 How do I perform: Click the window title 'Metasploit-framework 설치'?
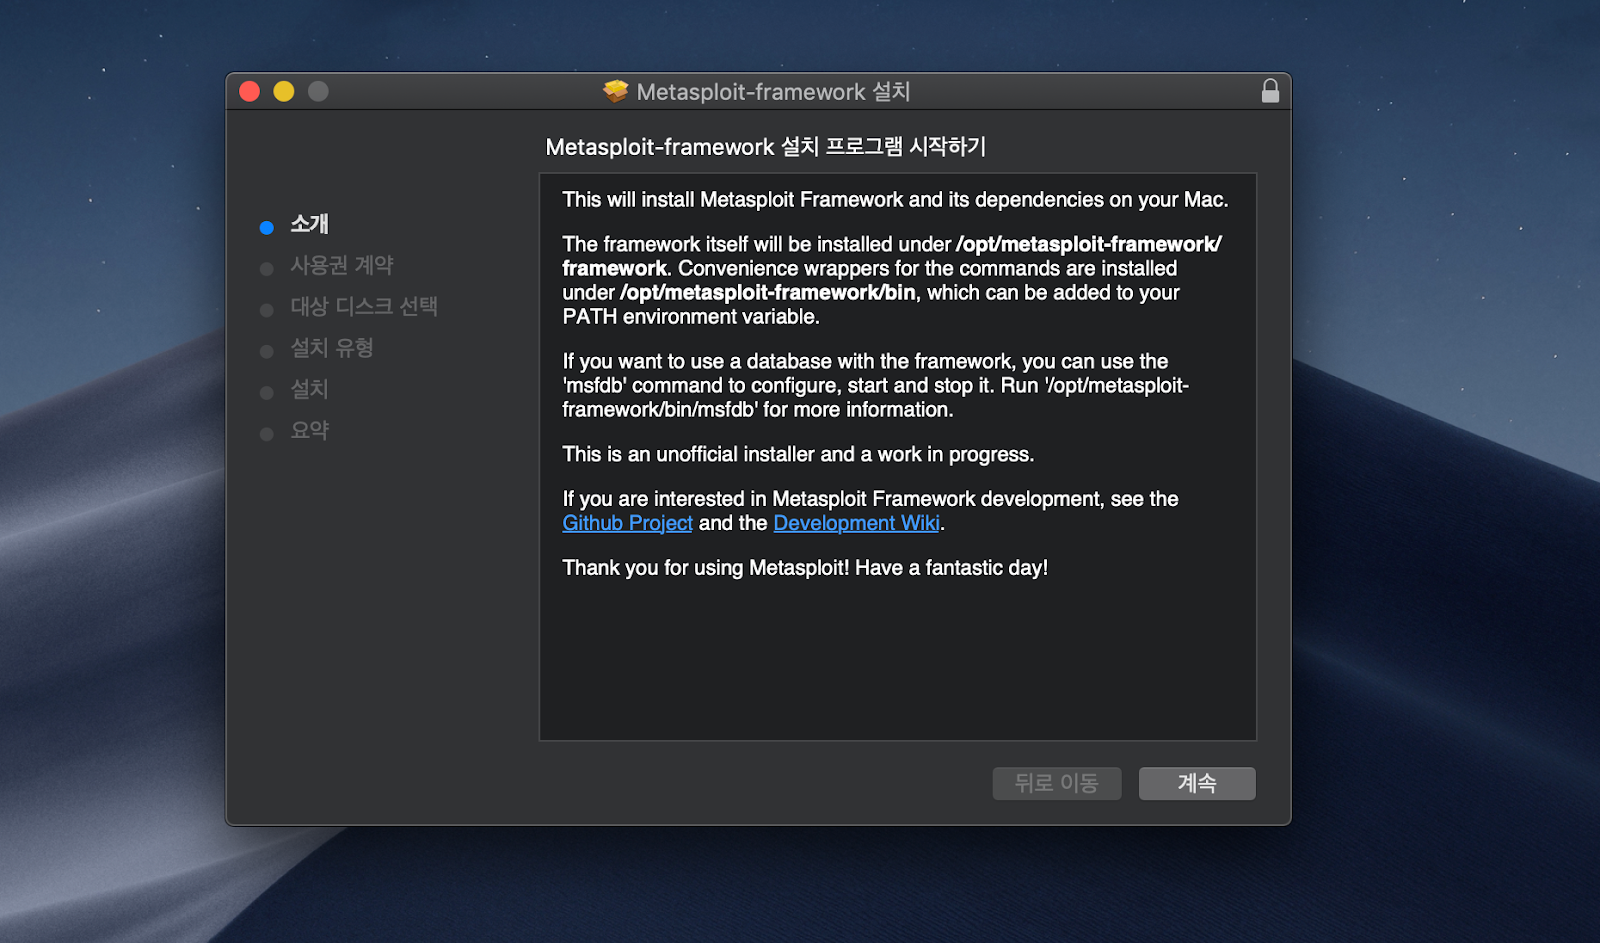[x=773, y=92]
